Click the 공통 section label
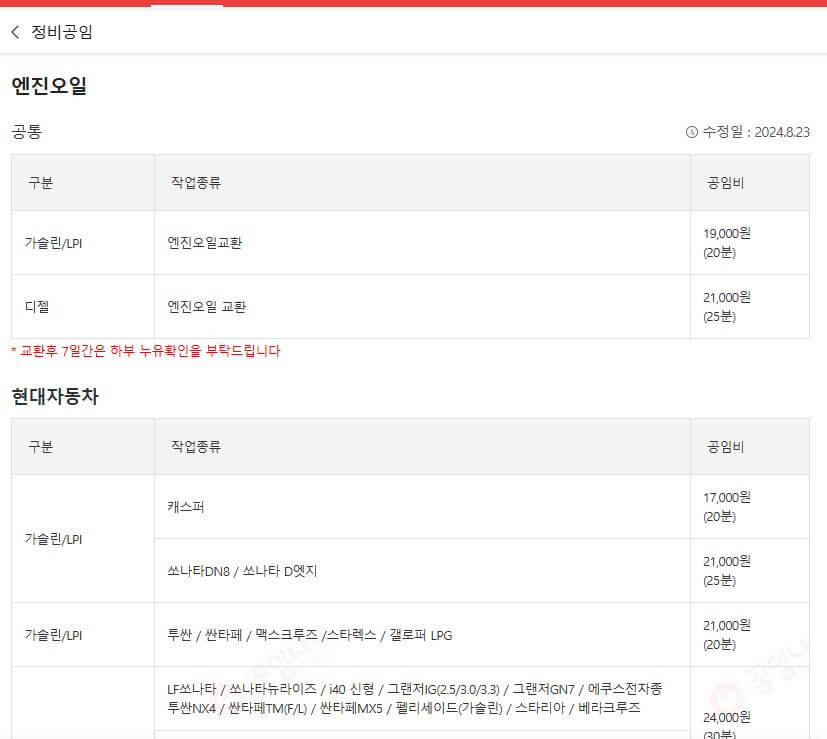The width and height of the screenshot is (827, 739). [x=26, y=131]
